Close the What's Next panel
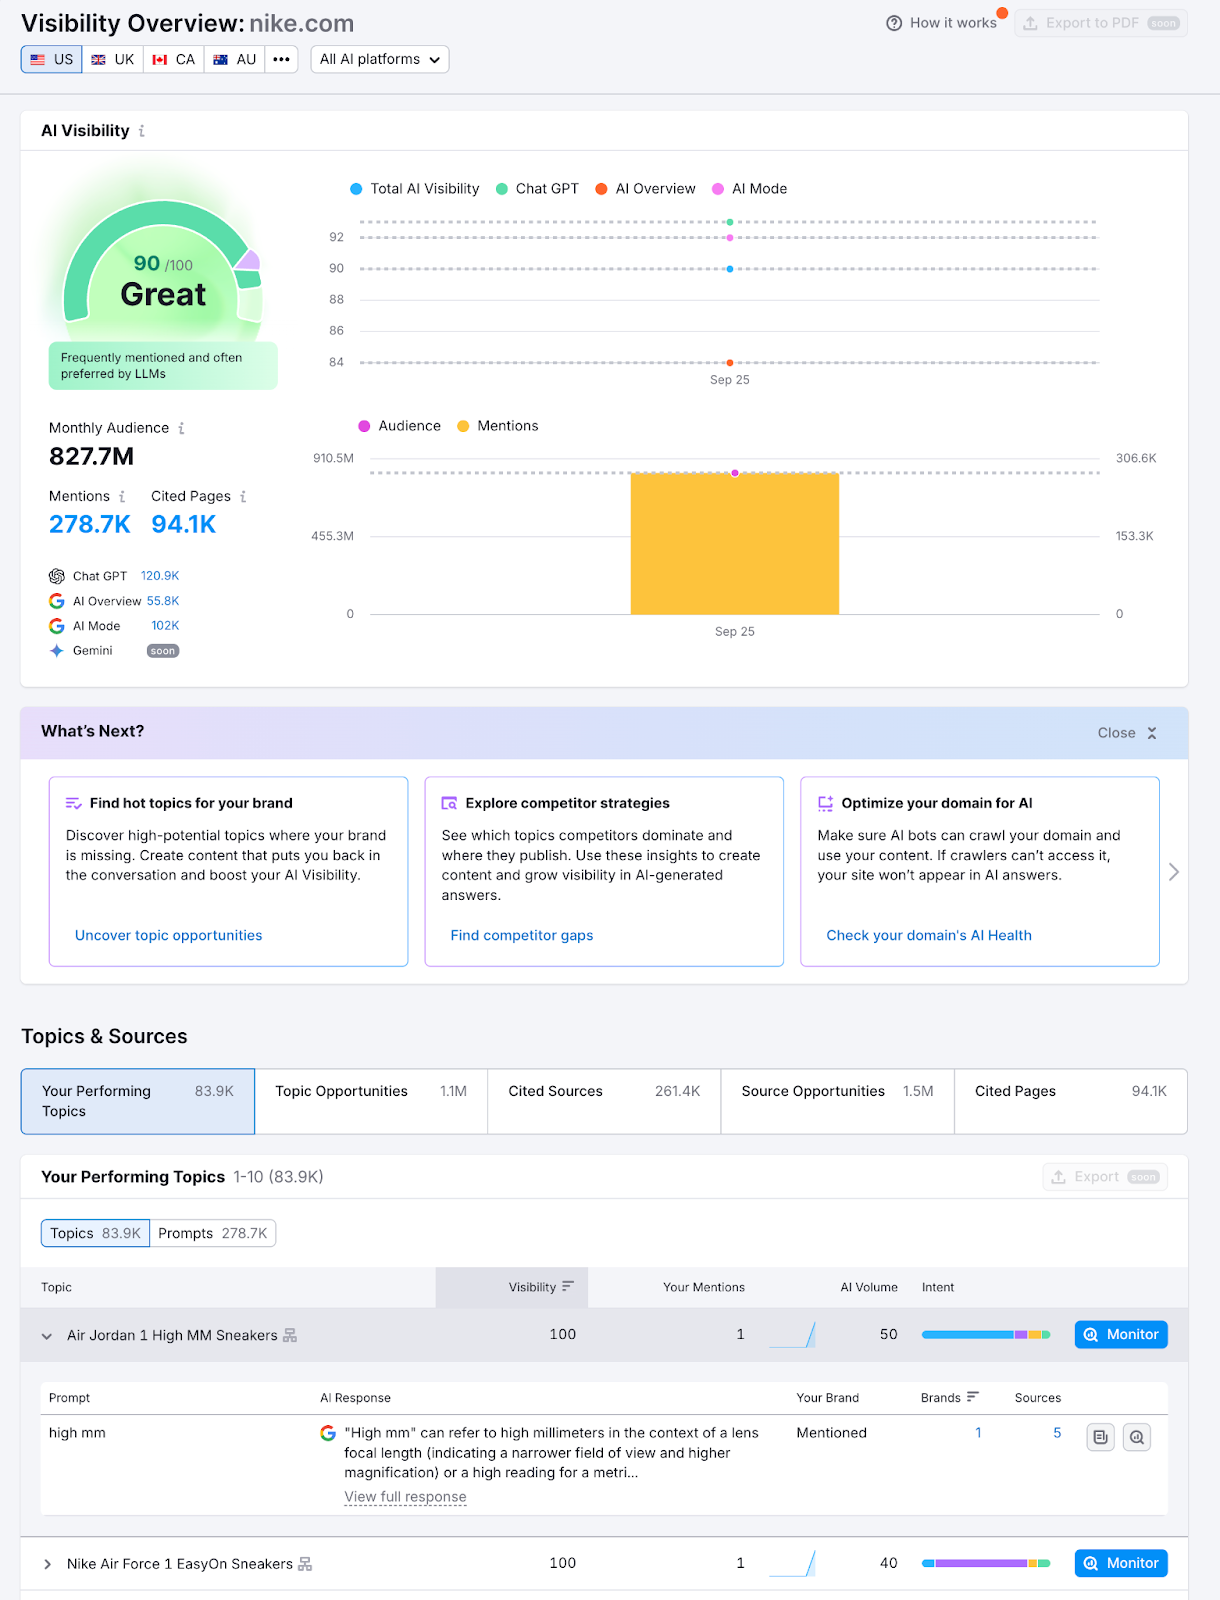This screenshot has height=1600, width=1220. pos(1127,733)
